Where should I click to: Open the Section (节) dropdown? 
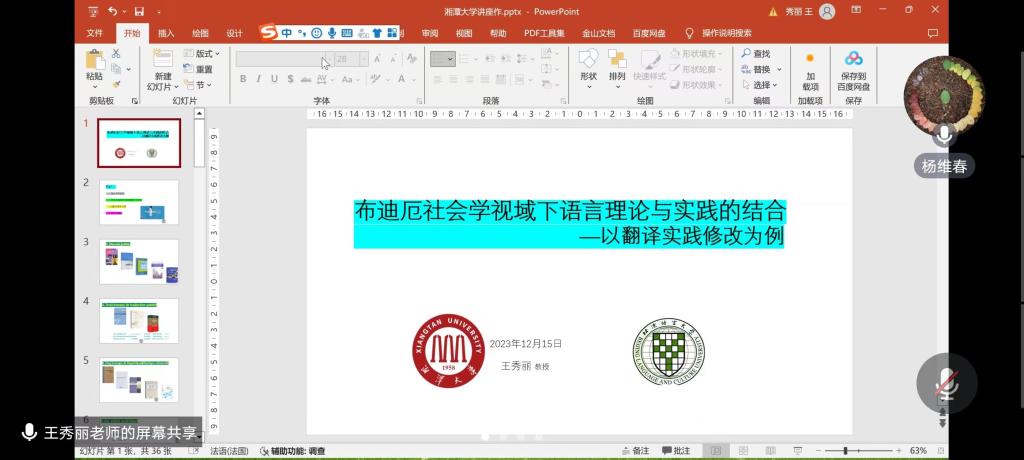(200, 85)
